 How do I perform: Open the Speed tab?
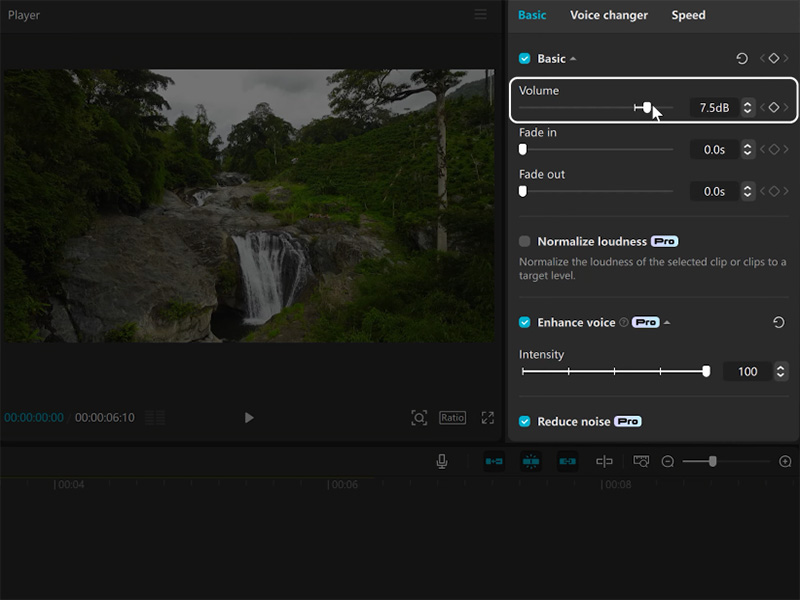(688, 15)
